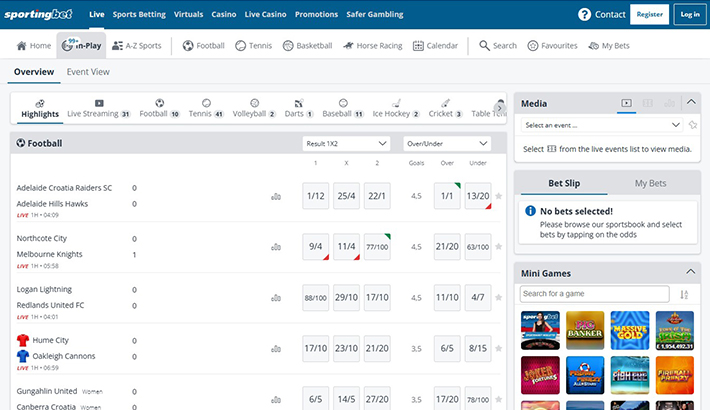Go to Home in navigation bar

(34, 46)
